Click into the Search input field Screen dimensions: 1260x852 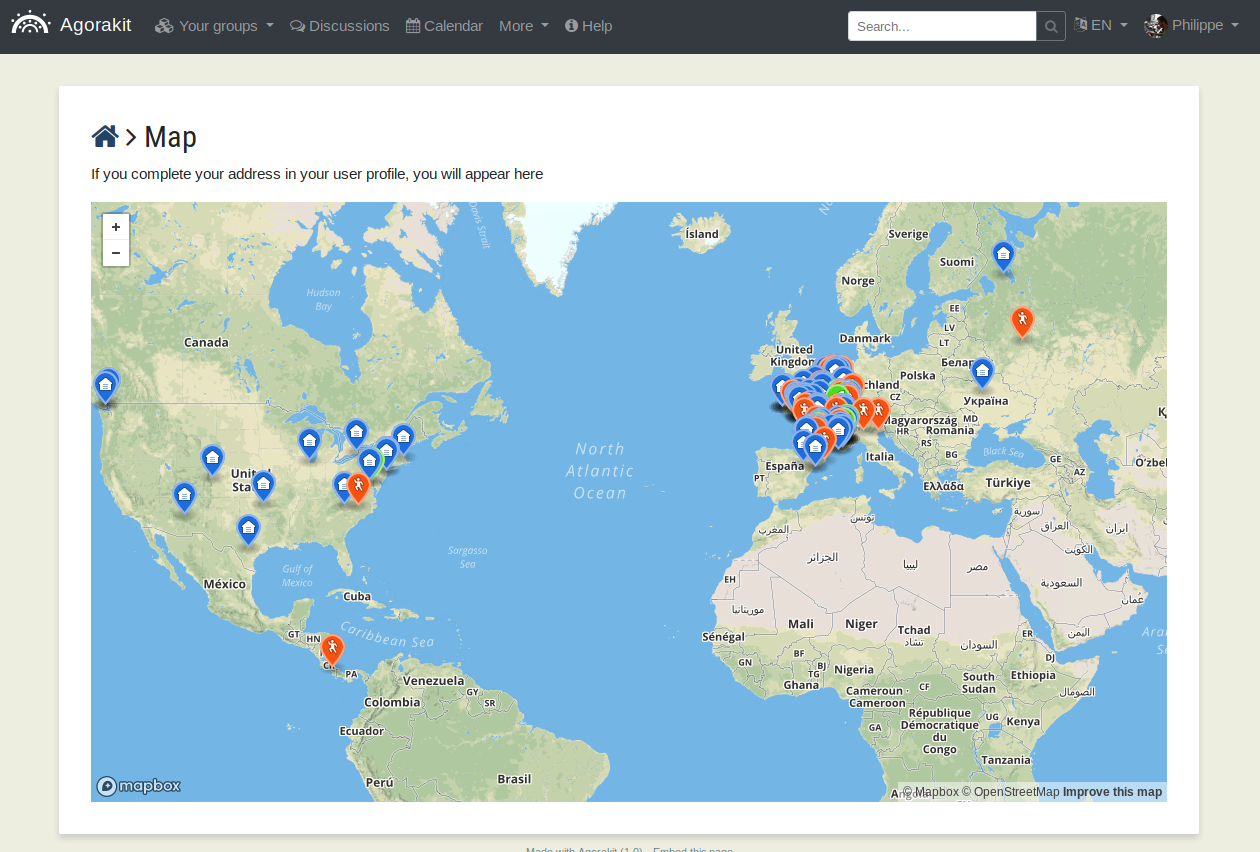point(941,27)
